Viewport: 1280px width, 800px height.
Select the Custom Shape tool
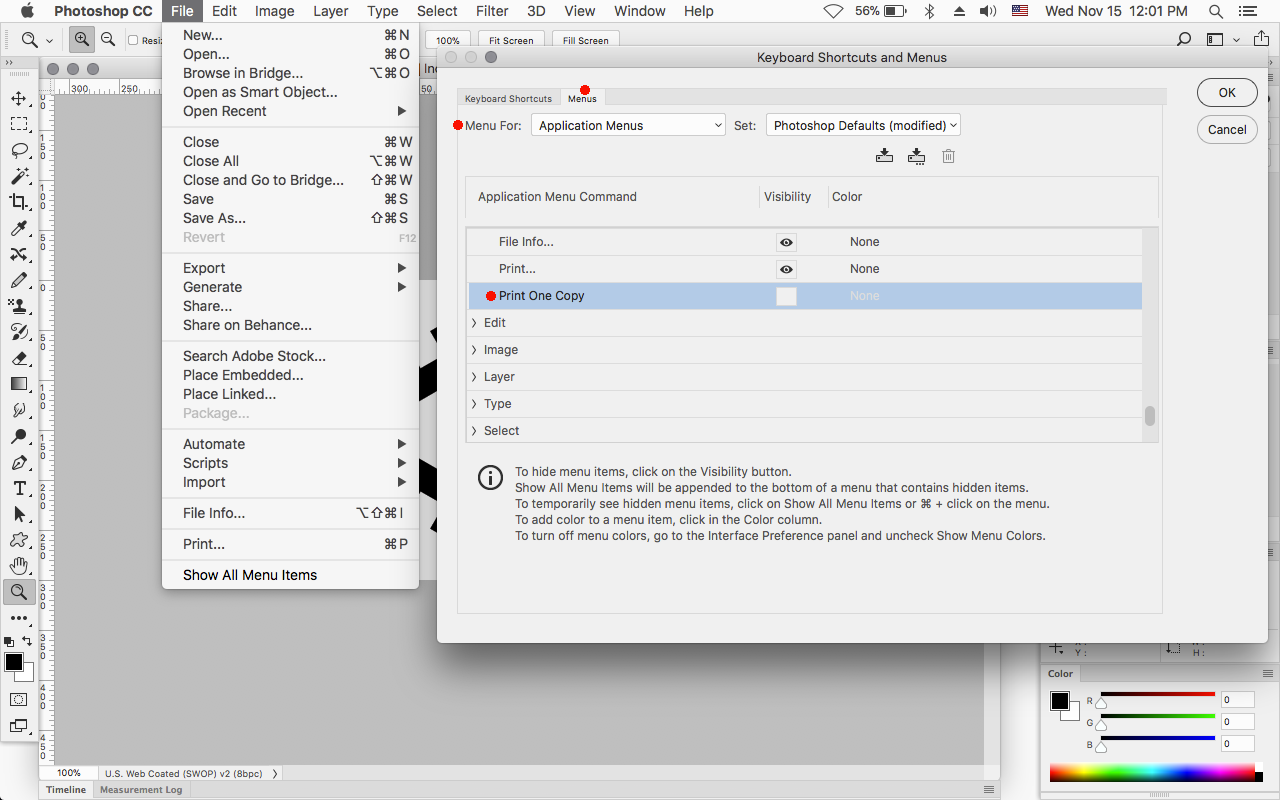(x=18, y=540)
